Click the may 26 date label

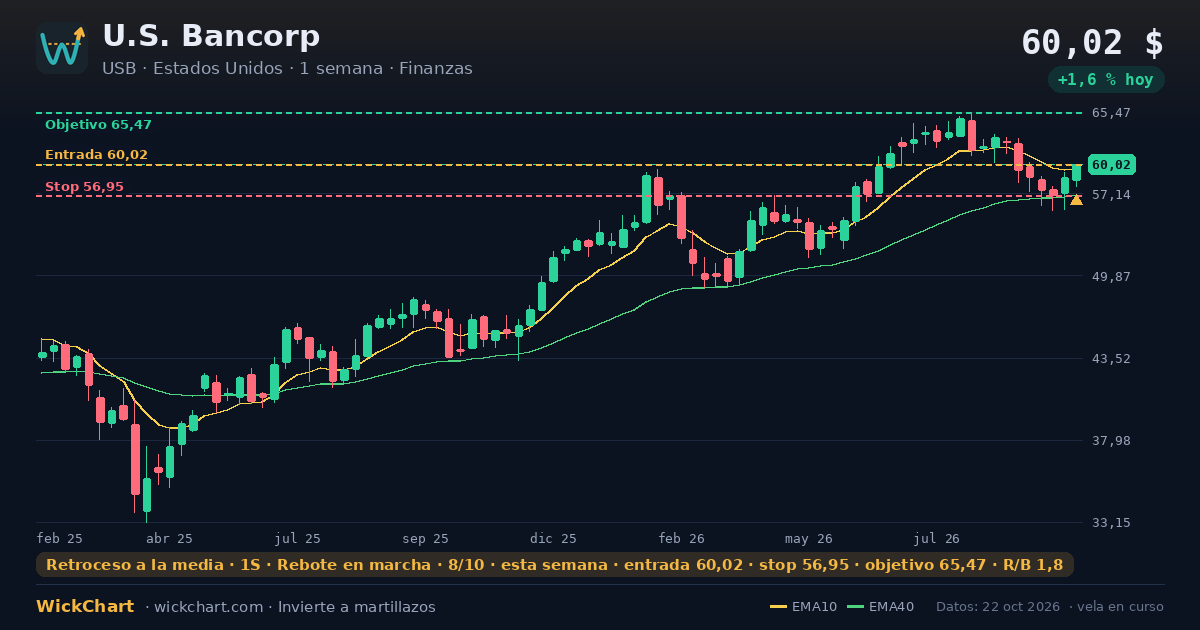[x=810, y=538]
